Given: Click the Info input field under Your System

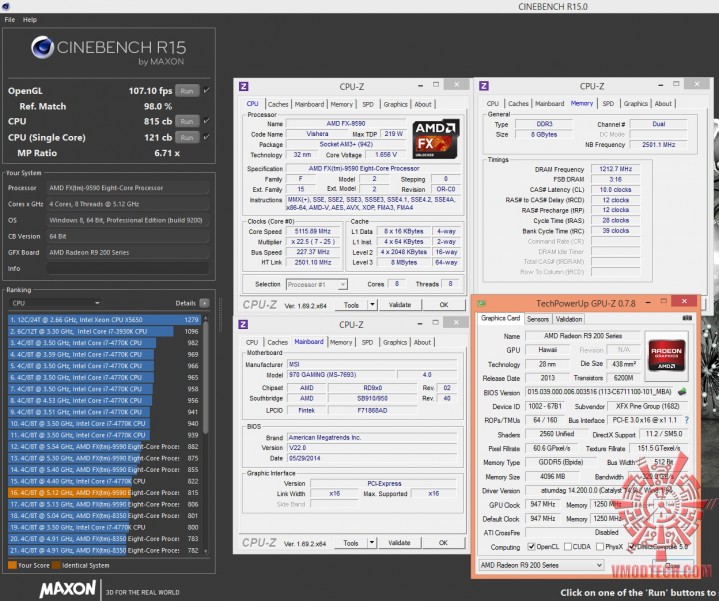Looking at the screenshot, I should [x=127, y=268].
